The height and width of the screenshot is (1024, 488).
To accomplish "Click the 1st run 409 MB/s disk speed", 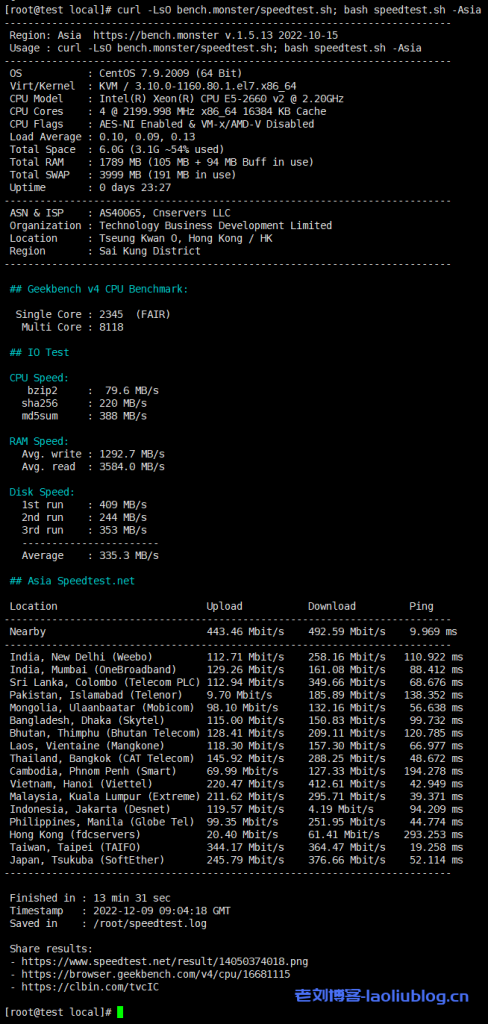I will pyautogui.click(x=123, y=505).
